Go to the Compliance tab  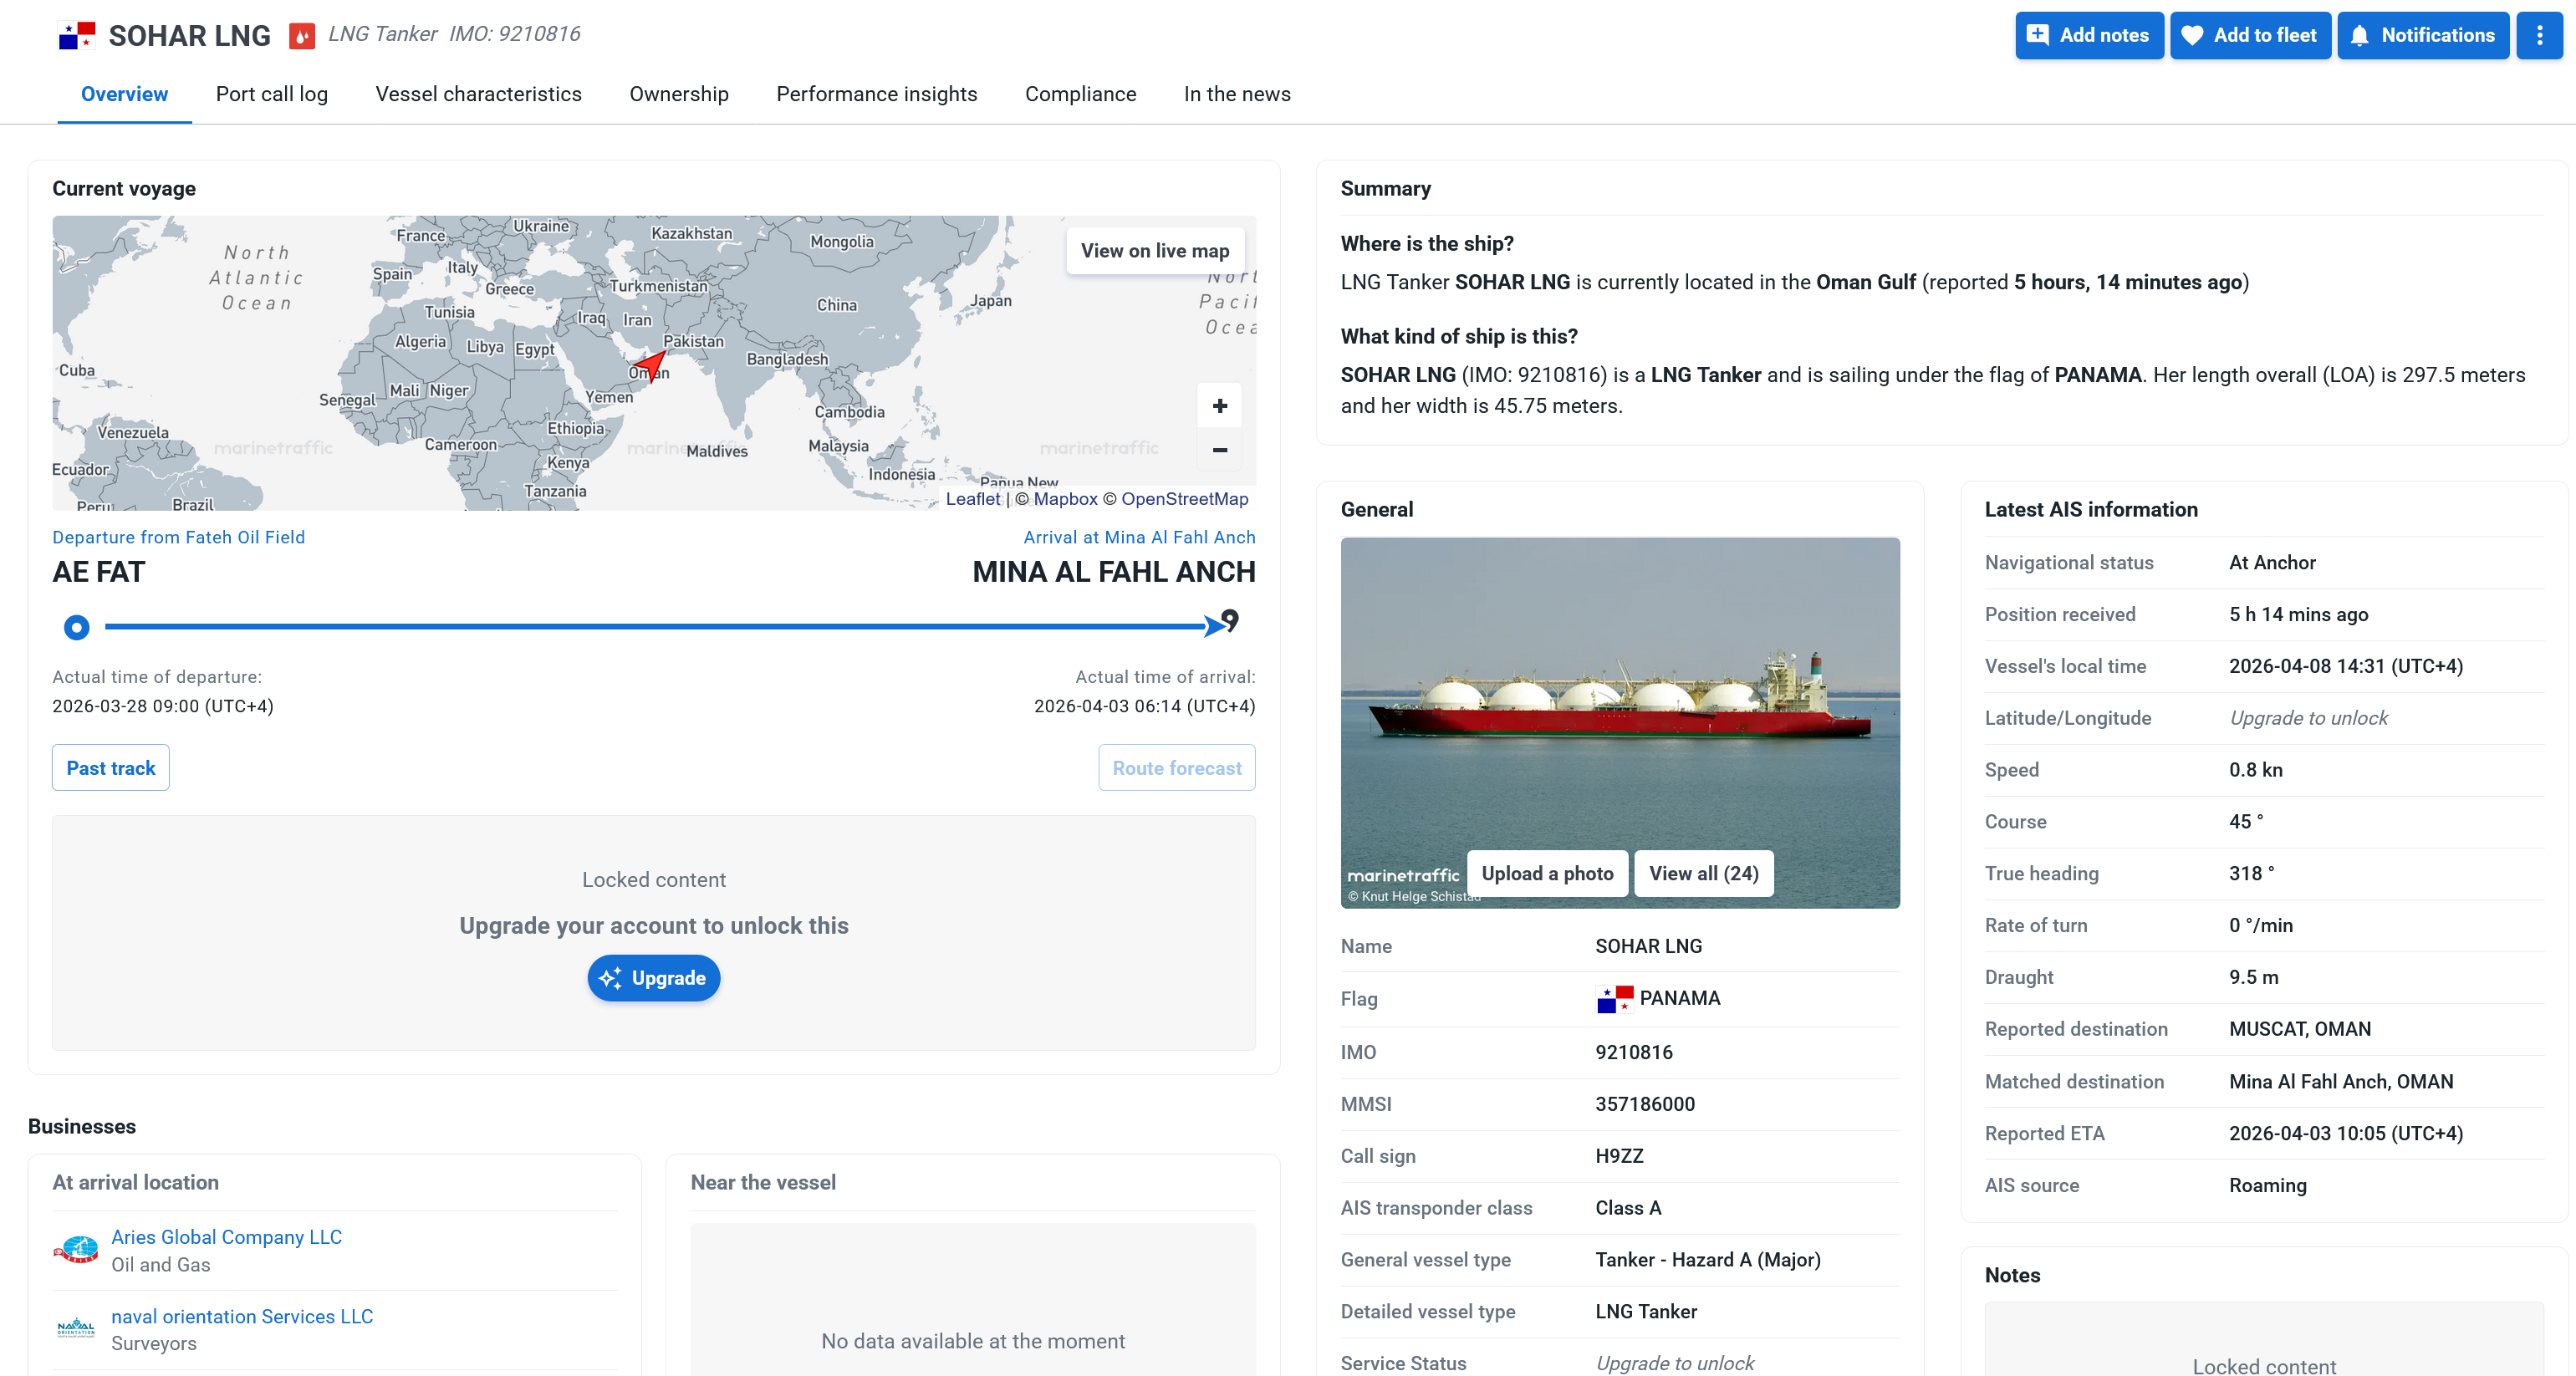[x=1080, y=94]
